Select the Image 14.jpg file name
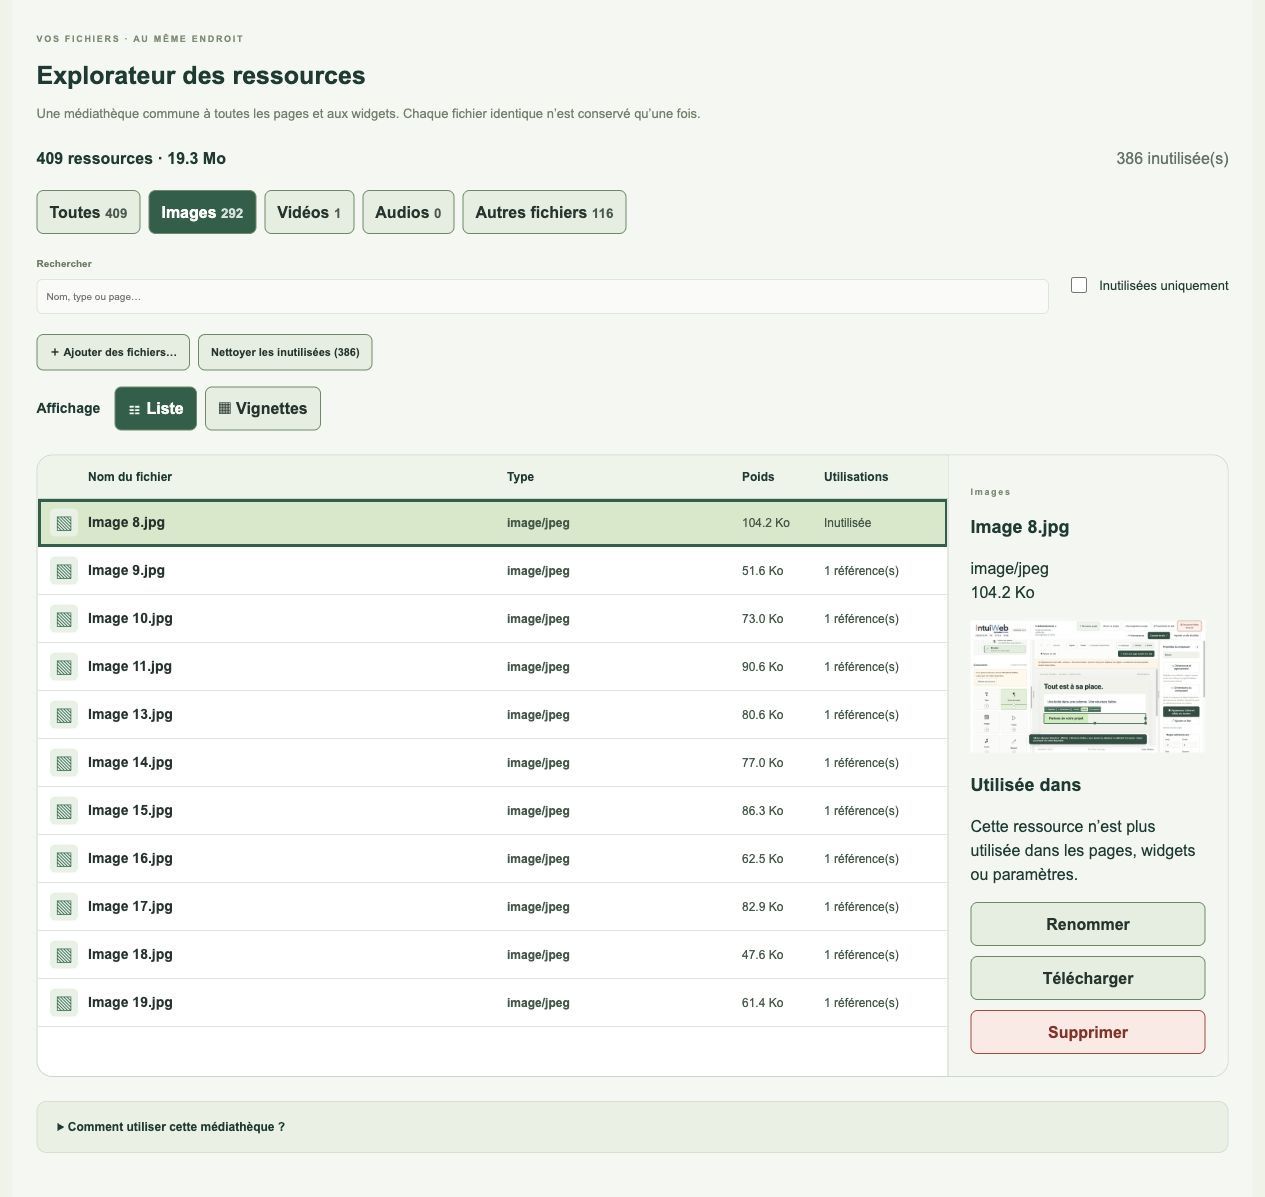 pos(130,762)
